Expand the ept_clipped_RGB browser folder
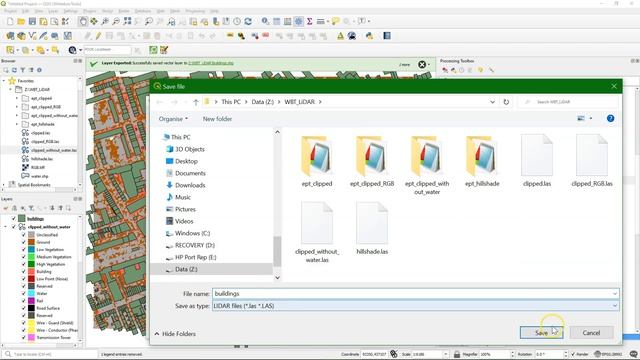 pos(17,107)
